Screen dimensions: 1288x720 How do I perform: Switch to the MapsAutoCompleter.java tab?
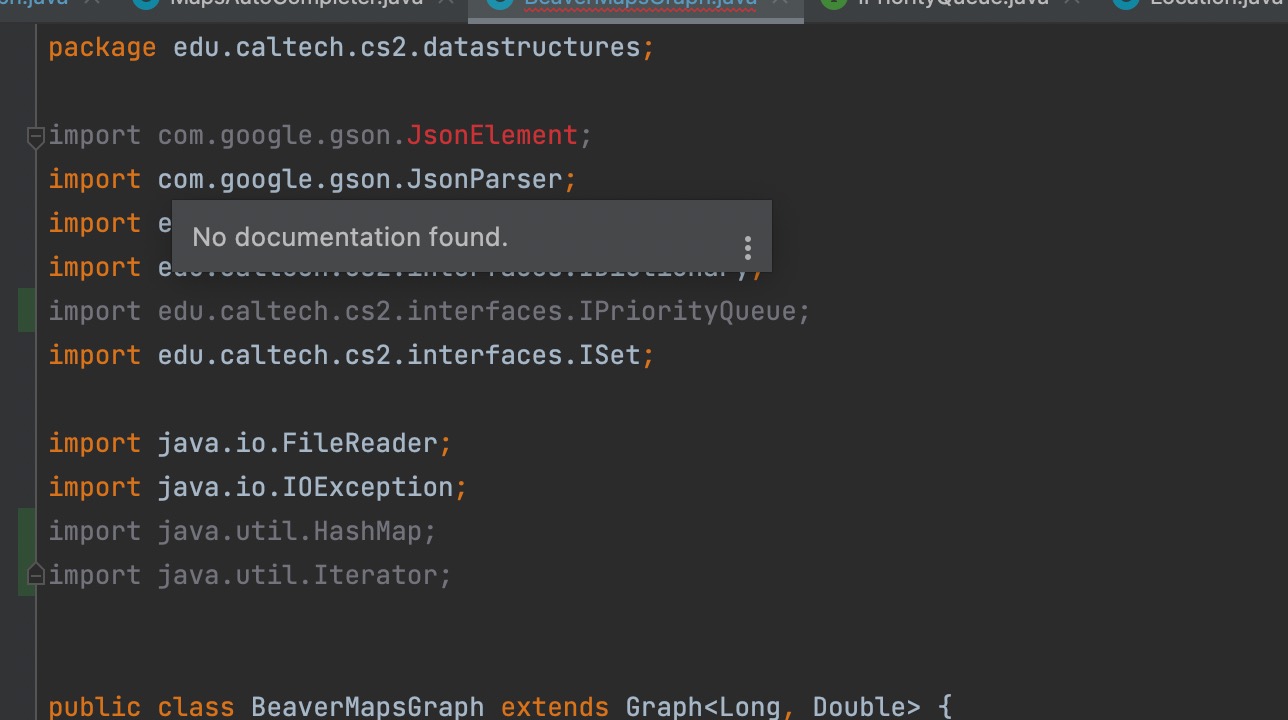click(x=296, y=3)
